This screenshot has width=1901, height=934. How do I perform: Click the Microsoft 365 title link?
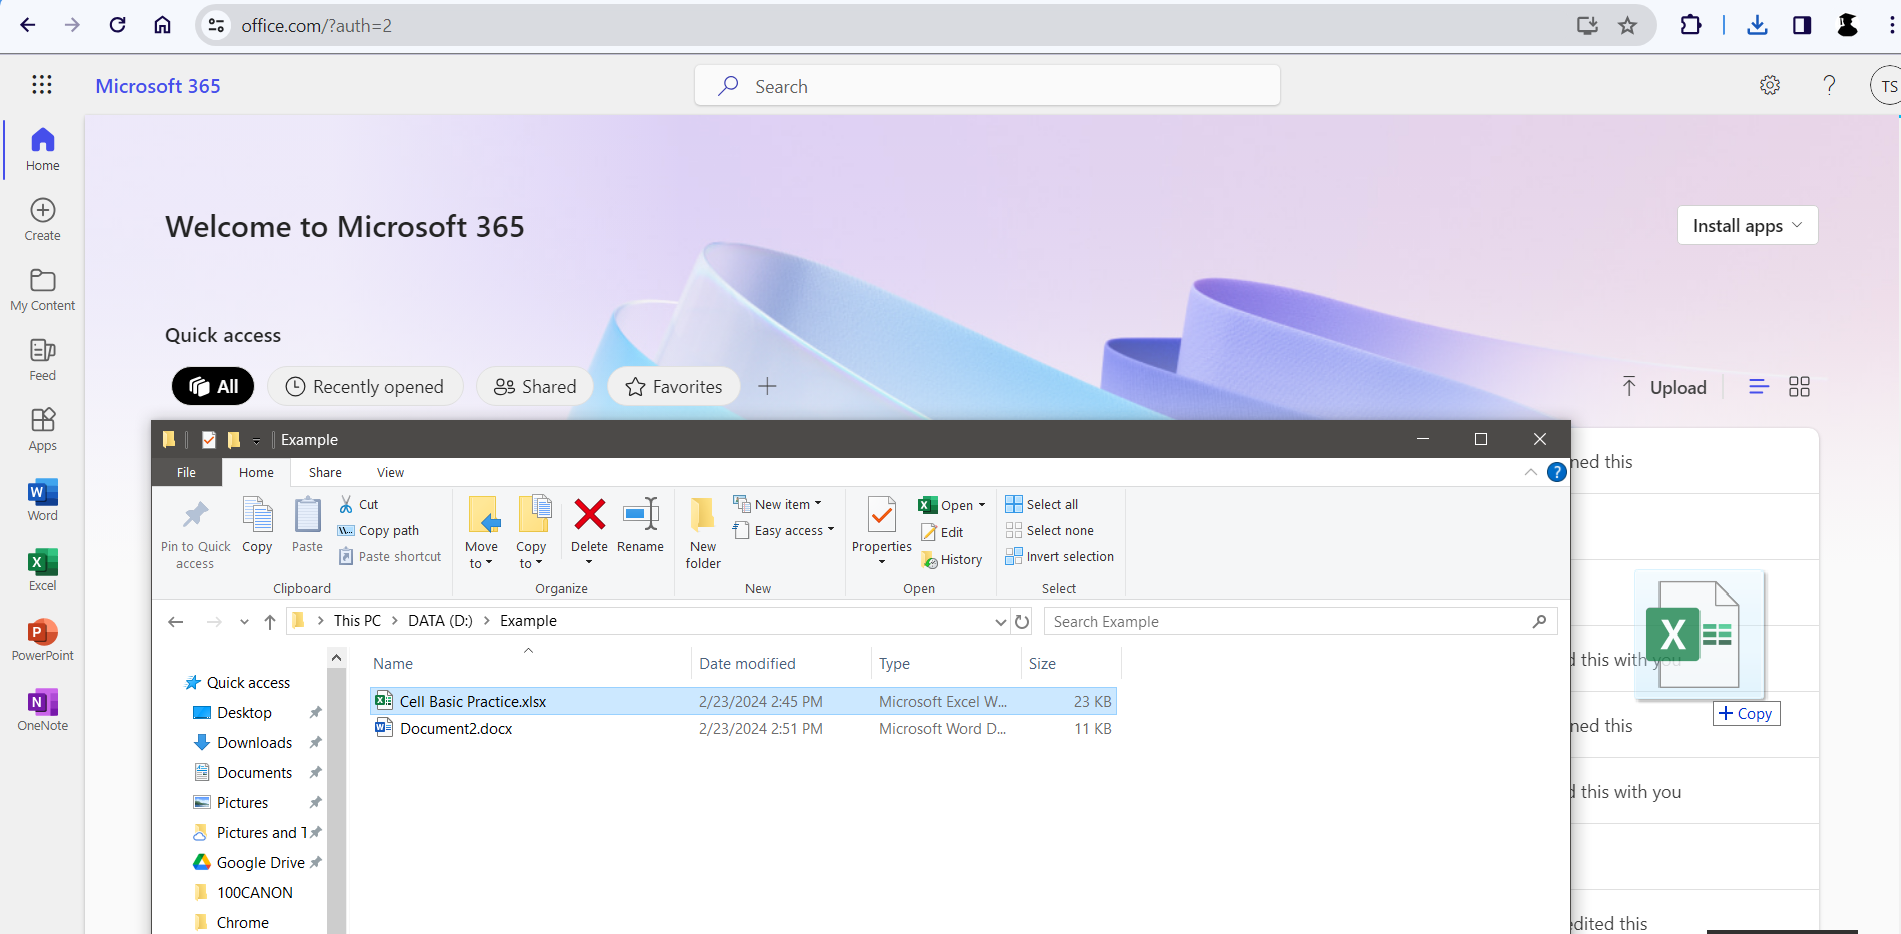point(158,86)
